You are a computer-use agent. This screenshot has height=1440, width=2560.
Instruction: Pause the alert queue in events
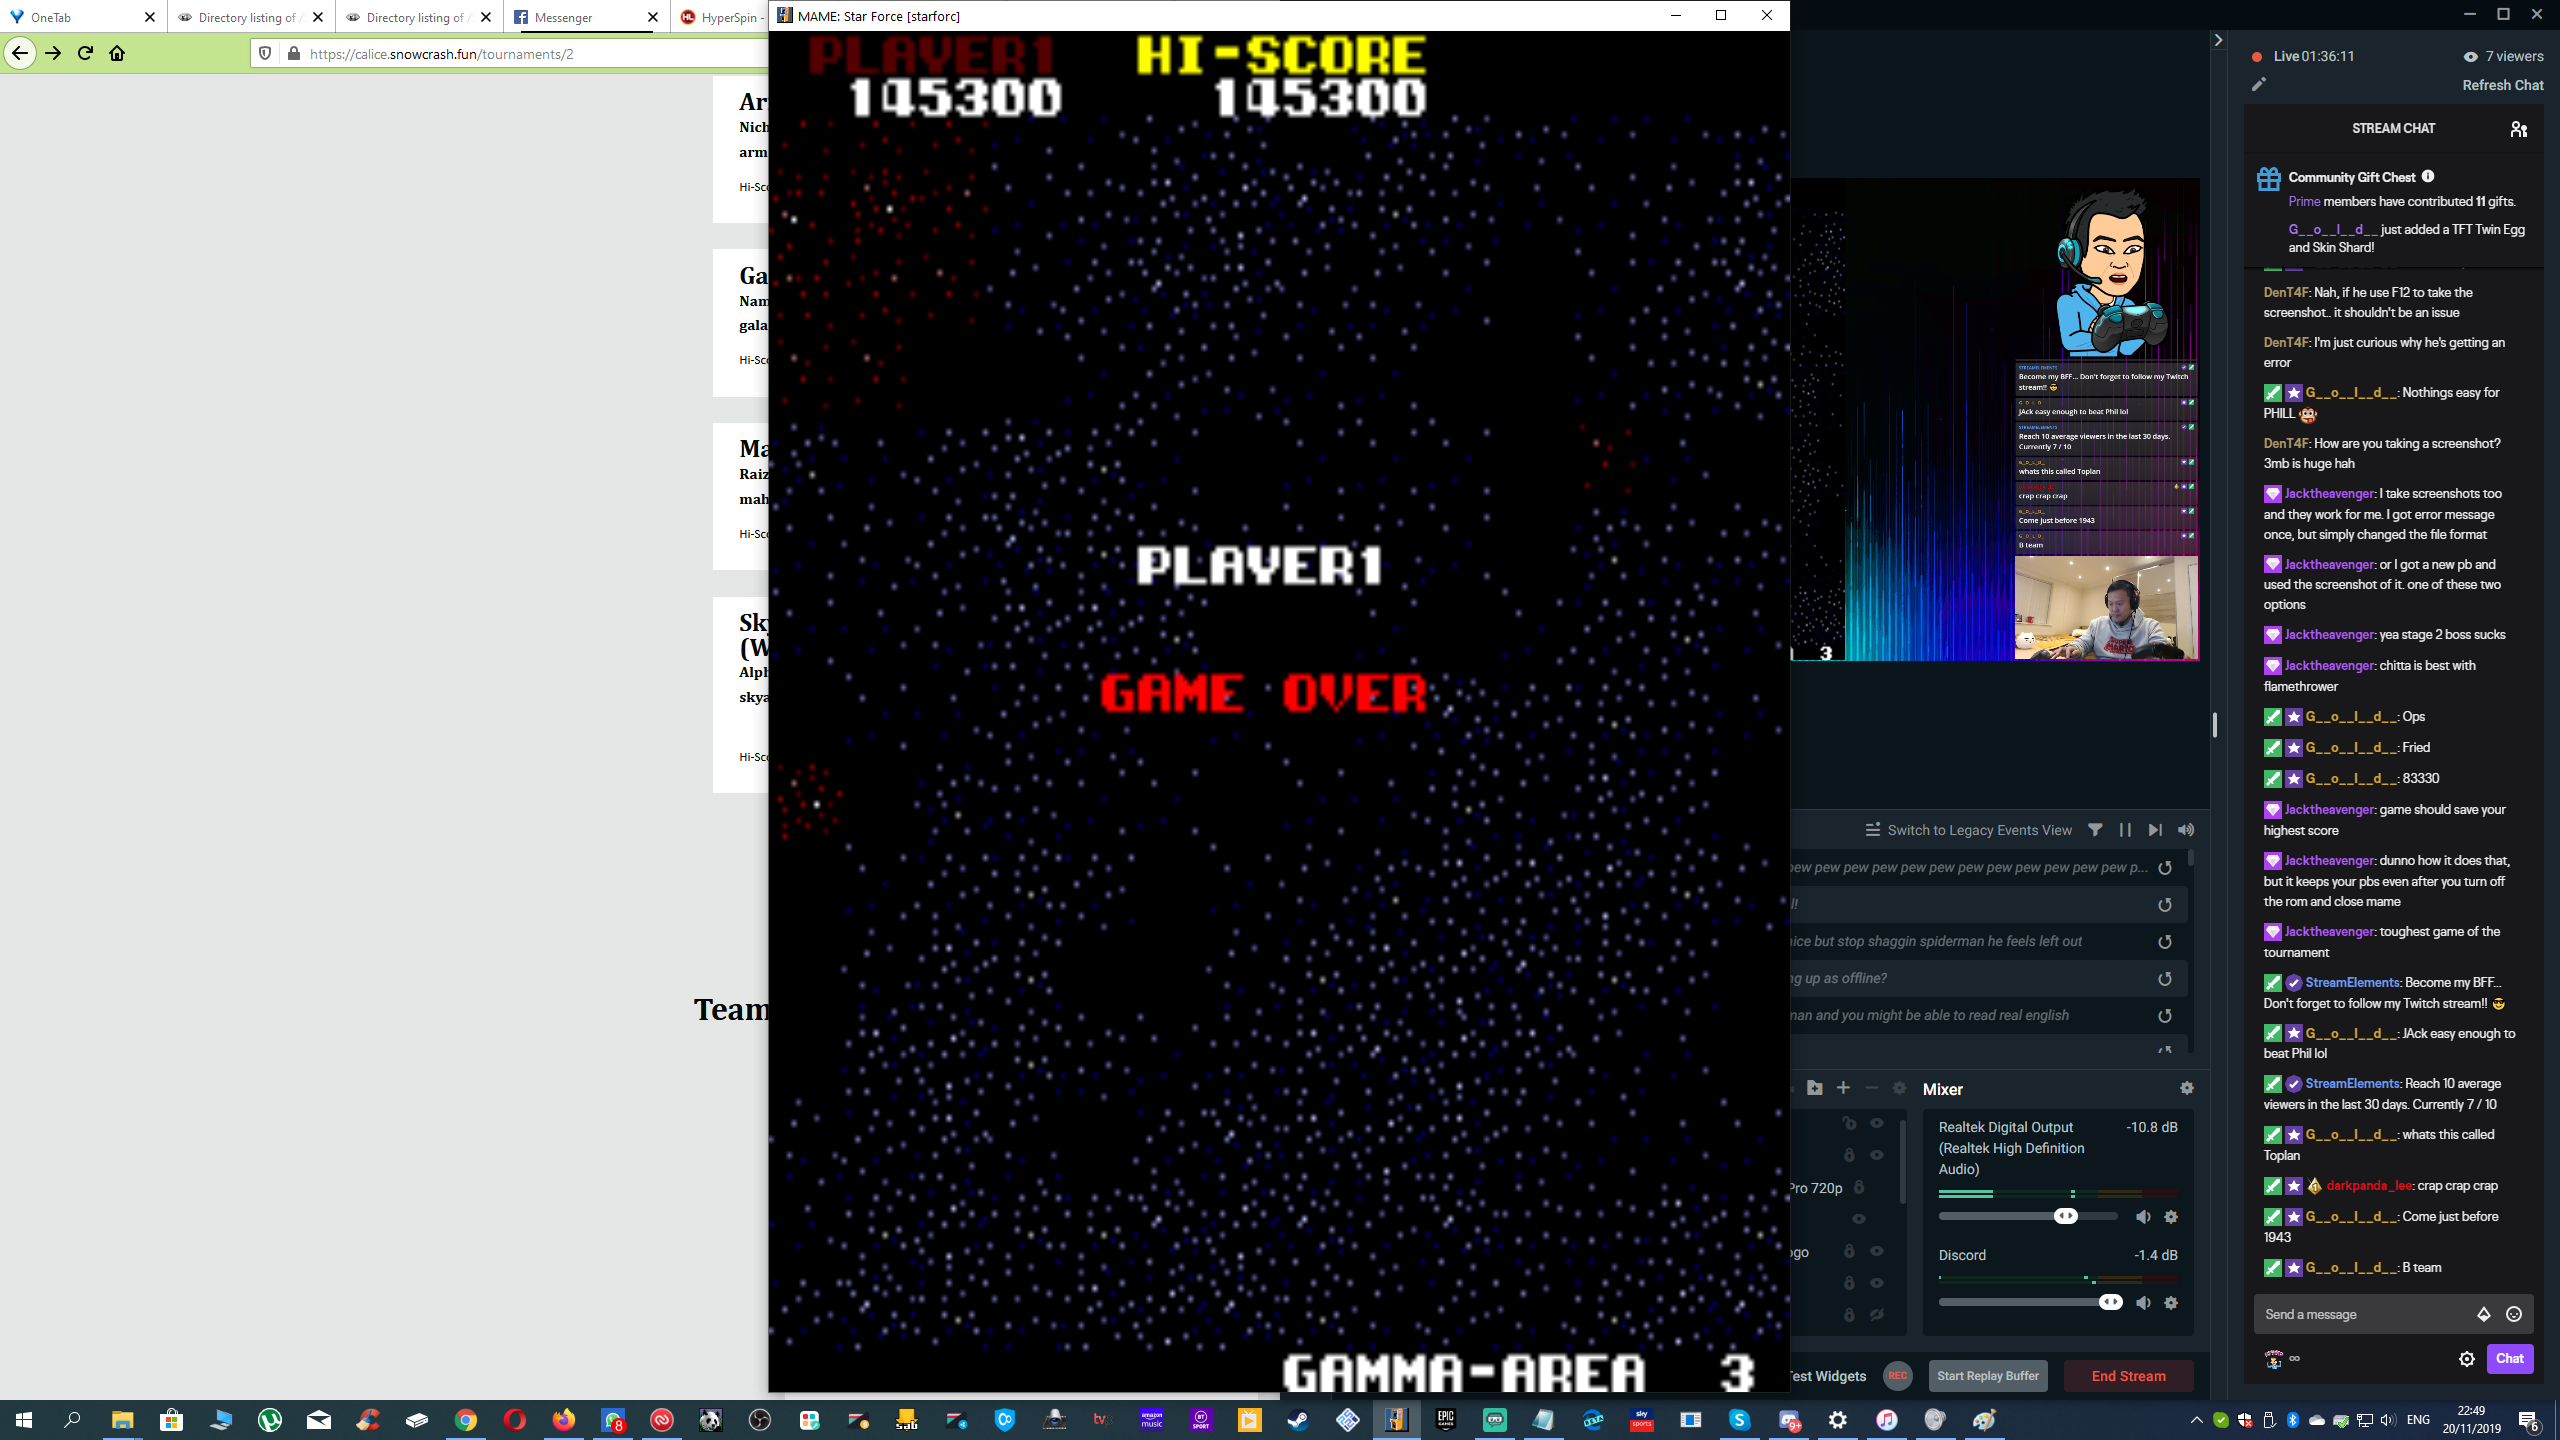pos(2125,830)
